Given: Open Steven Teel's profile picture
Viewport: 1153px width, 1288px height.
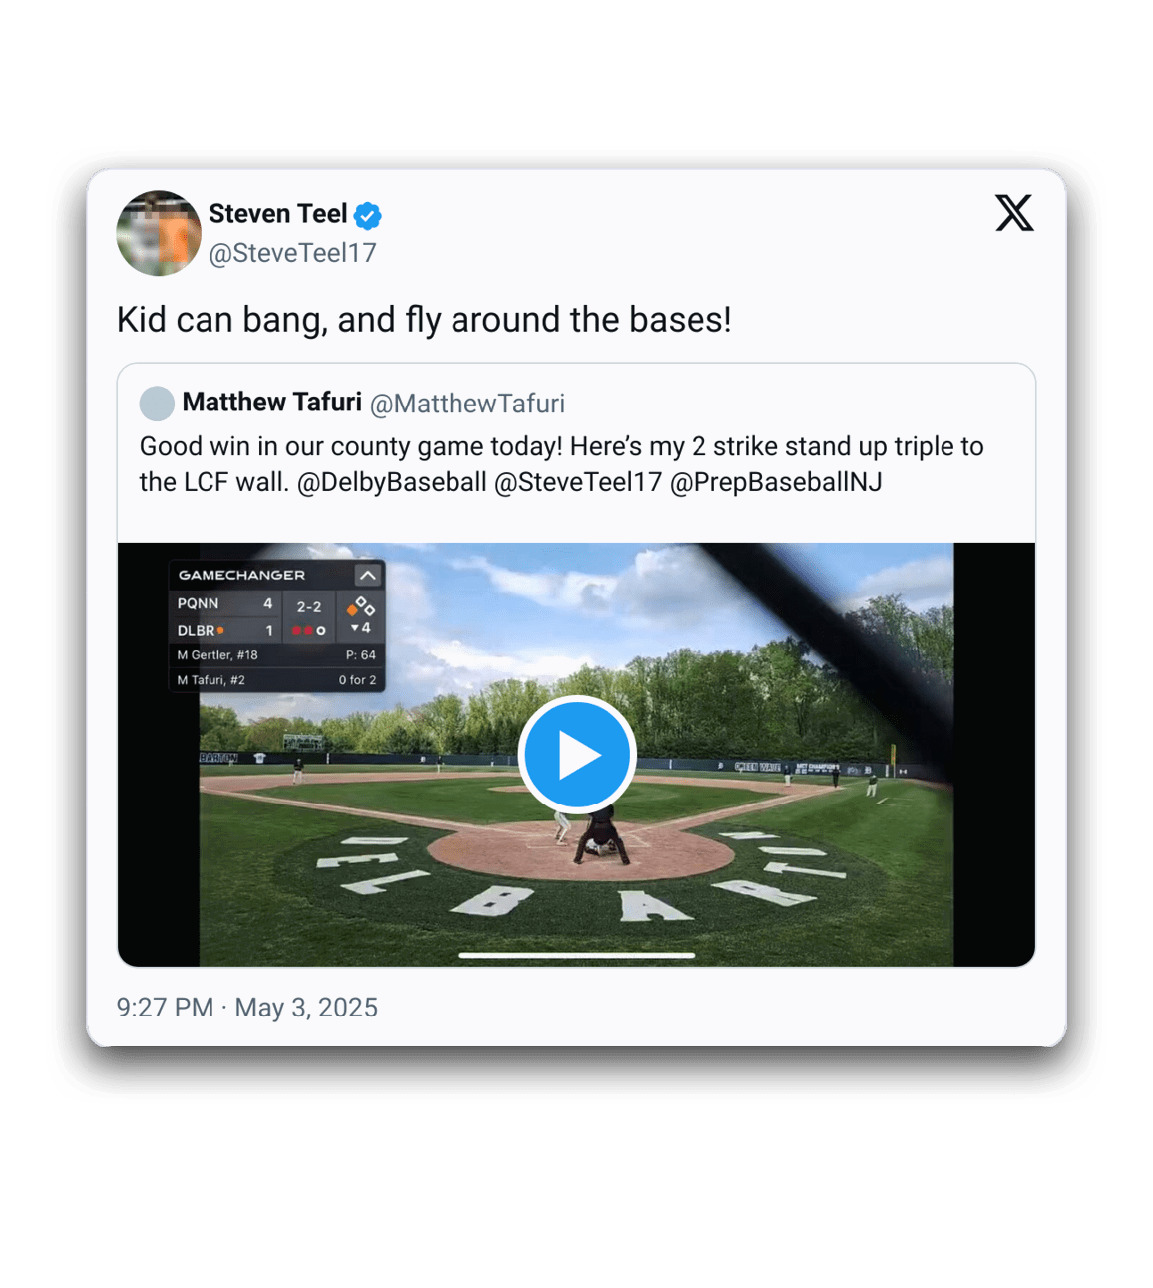Looking at the screenshot, I should tap(159, 233).
